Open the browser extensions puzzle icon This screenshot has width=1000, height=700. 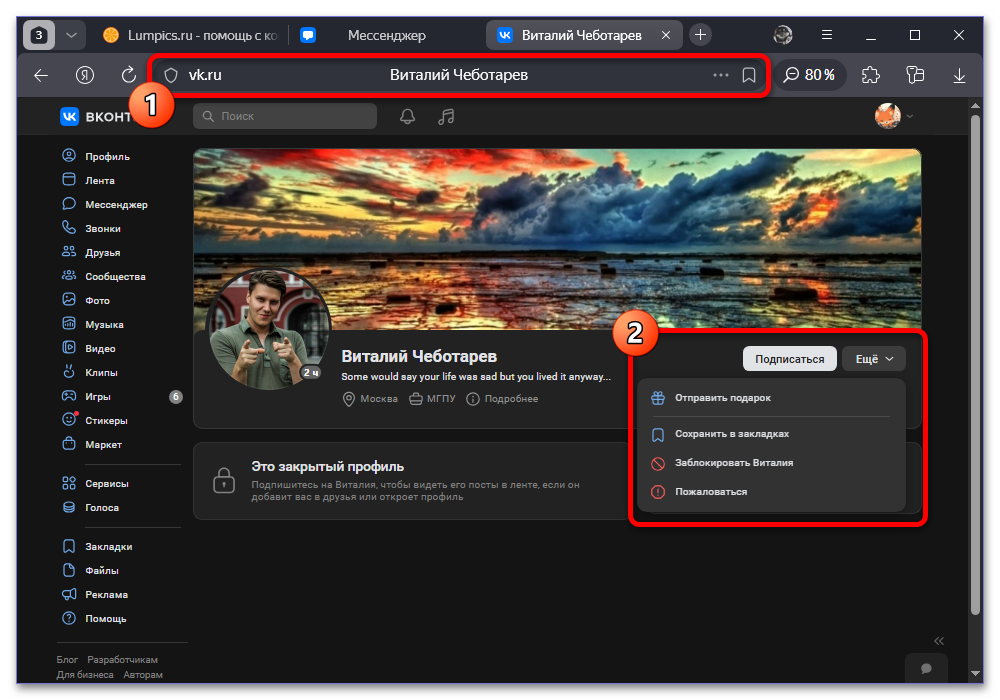pos(871,75)
